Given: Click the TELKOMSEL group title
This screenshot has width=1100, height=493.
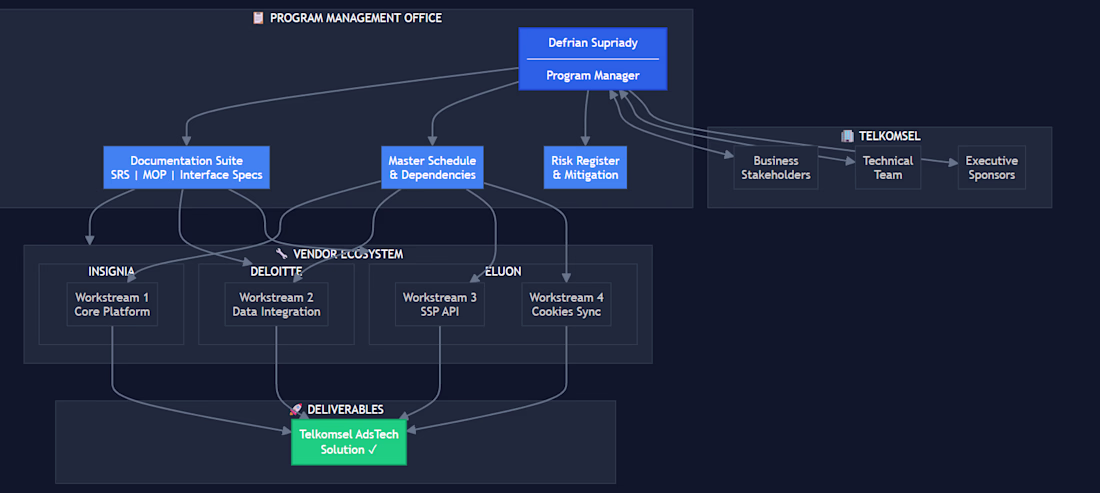Looking at the screenshot, I should 890,135.
